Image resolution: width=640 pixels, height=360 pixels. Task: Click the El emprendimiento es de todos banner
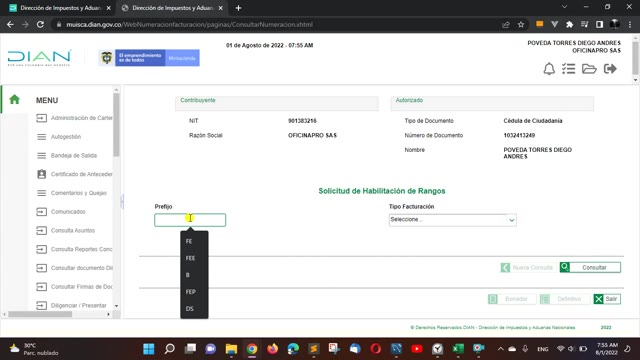pyautogui.click(x=149, y=58)
